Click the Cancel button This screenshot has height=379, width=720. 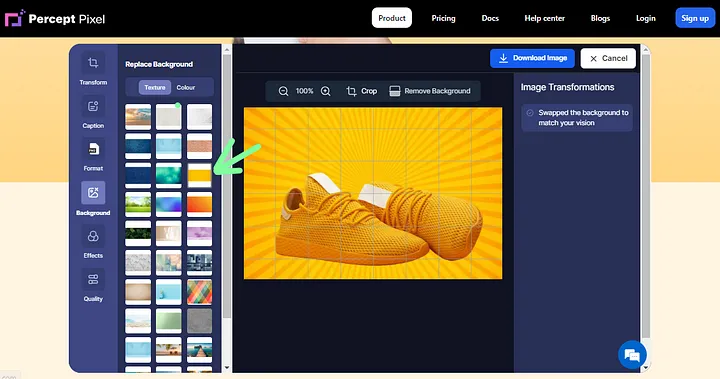pyautogui.click(x=608, y=58)
